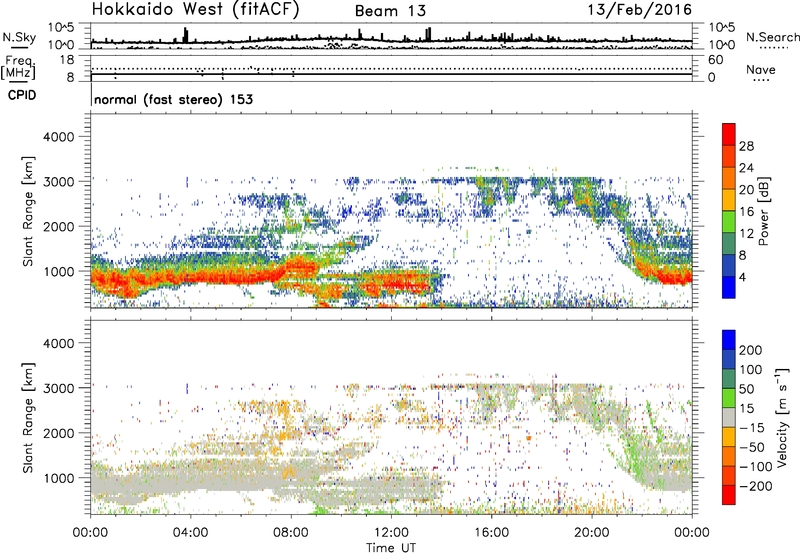Select the 'Power [dB]' colorbar title
This screenshot has width=800, height=554.
click(x=763, y=211)
